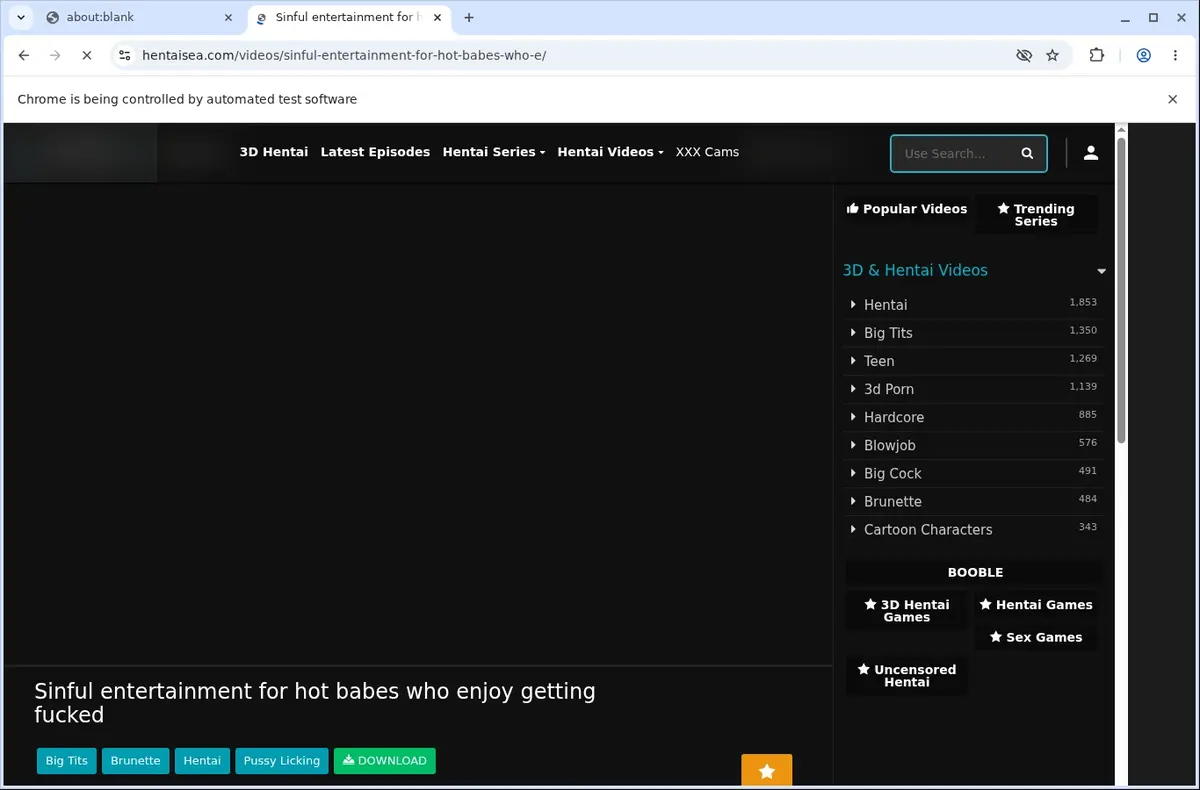Click the magnifier search icon
The height and width of the screenshot is (790, 1200).
click(1027, 154)
